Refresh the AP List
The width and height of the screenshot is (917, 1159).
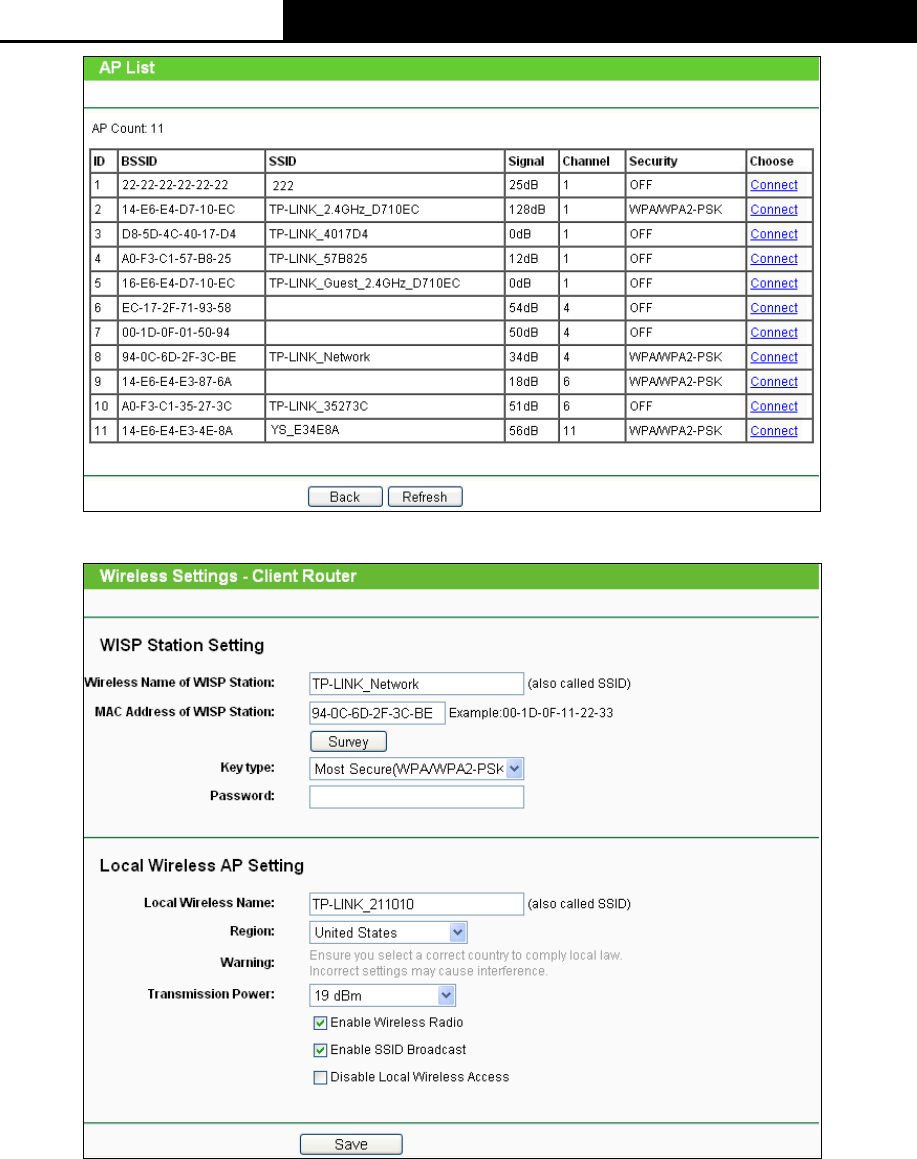(425, 497)
